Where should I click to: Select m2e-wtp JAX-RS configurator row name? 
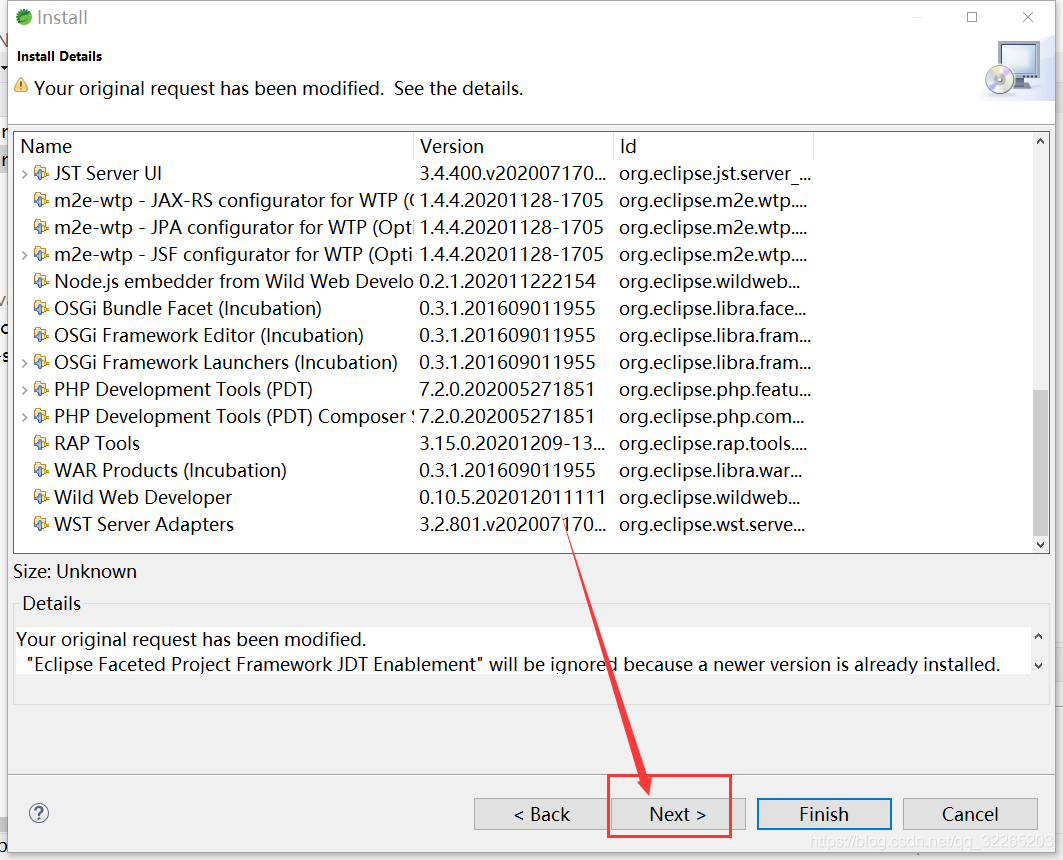click(233, 201)
